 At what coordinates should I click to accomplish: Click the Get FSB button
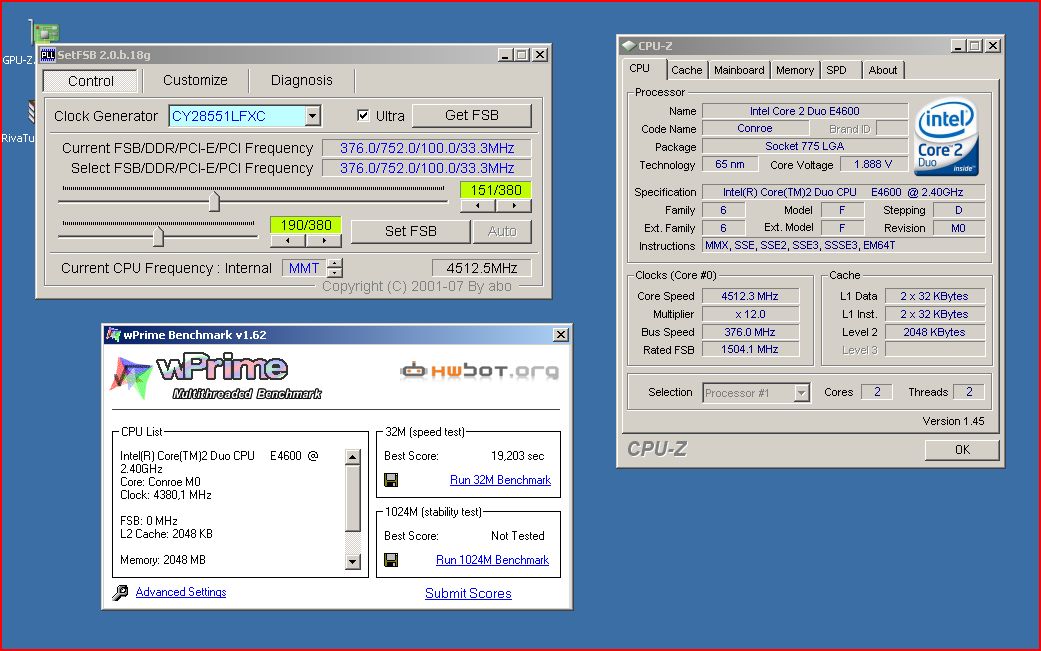click(x=471, y=115)
